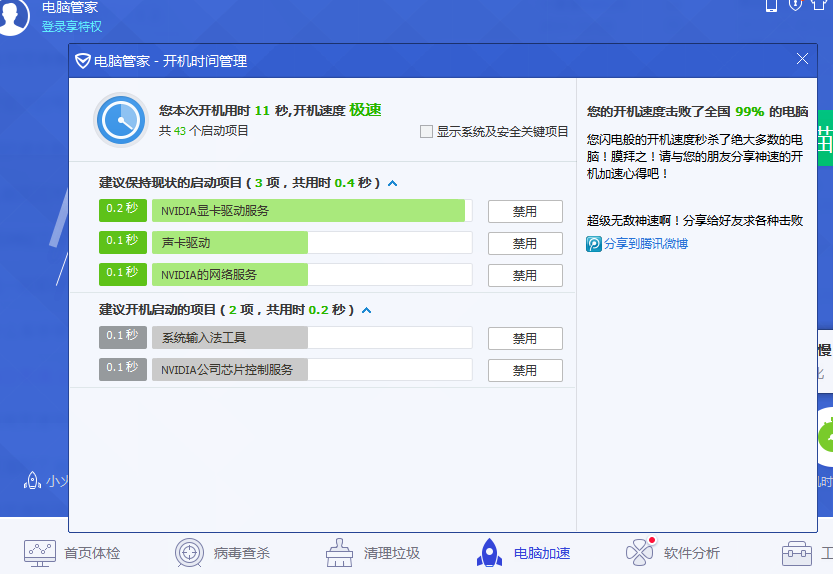Click the broom icon for 清理垃圾
Image resolution: width=833 pixels, height=574 pixels.
(339, 553)
